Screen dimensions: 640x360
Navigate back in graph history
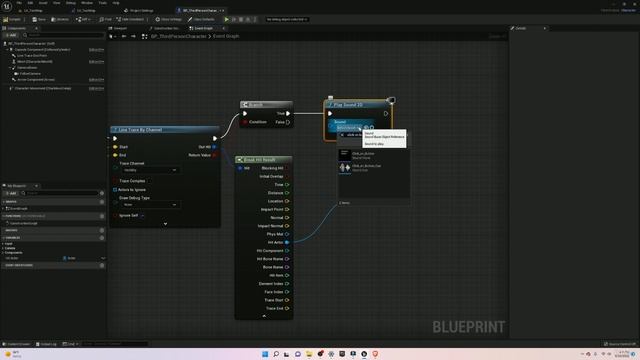coord(124,36)
